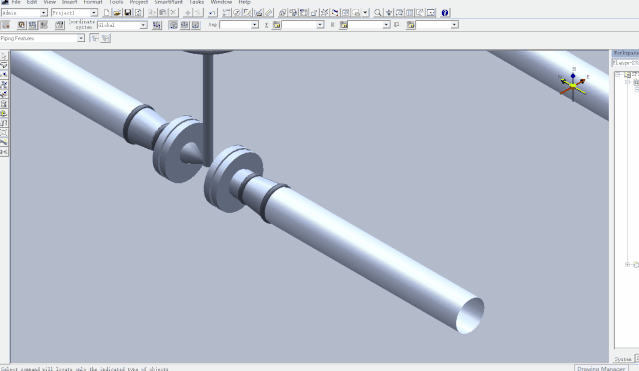The width and height of the screenshot is (639, 371).
Task: Click the yellow-highlighted vertical toolbar icon
Action: tap(4, 113)
